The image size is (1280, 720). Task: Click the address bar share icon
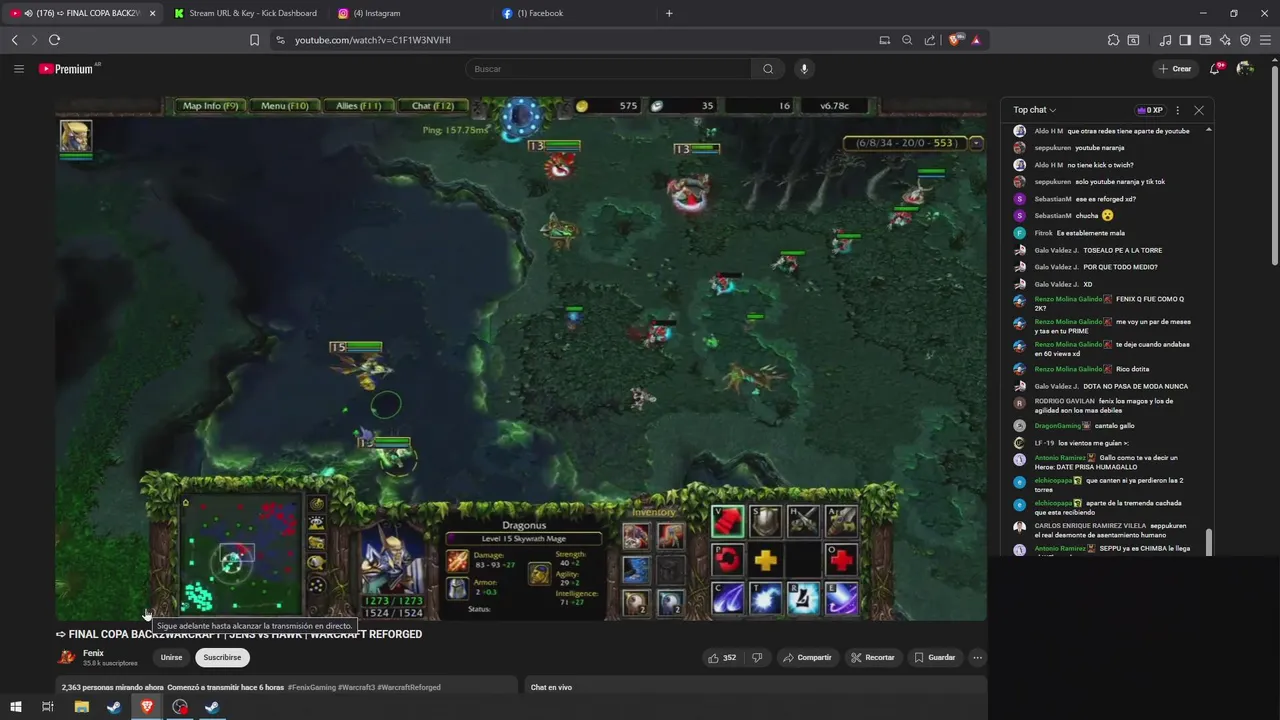(x=930, y=40)
